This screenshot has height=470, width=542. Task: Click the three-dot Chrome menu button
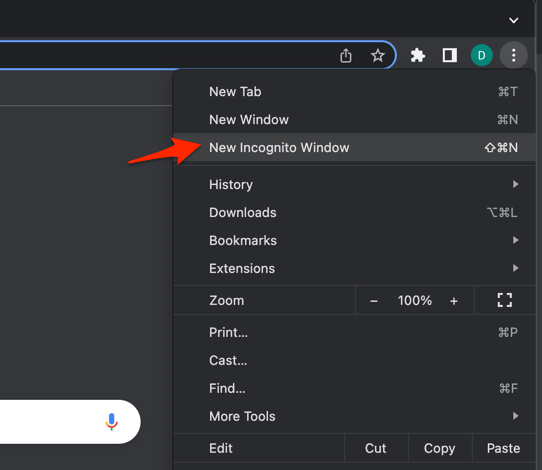pyautogui.click(x=514, y=55)
